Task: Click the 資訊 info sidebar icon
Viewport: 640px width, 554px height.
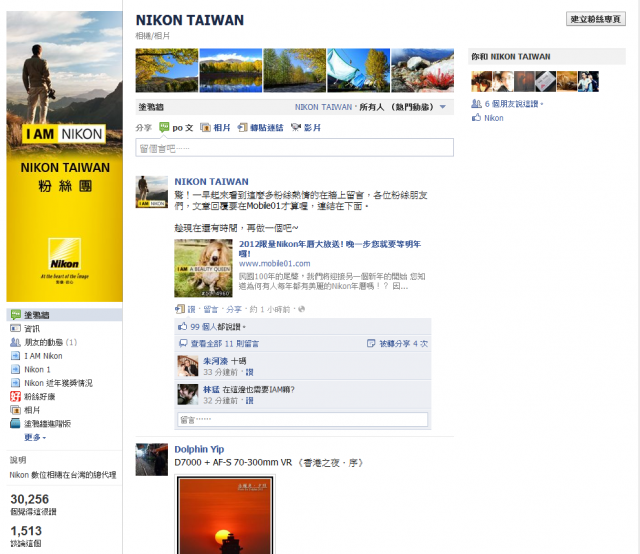Action: coord(15,328)
